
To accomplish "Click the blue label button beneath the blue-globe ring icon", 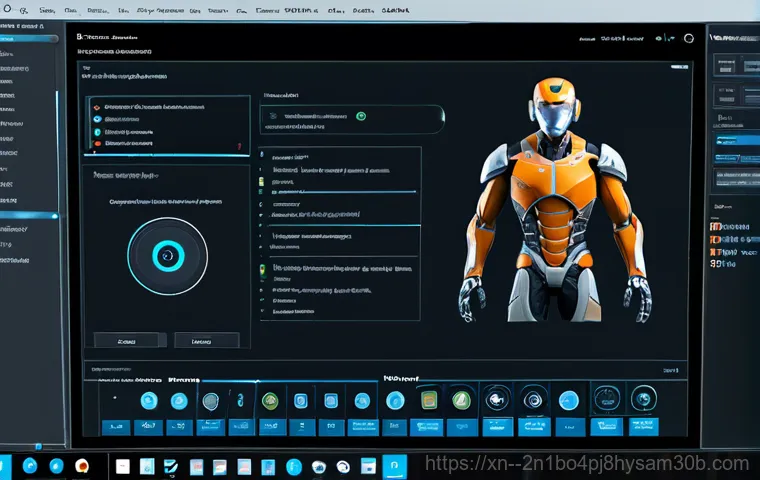I will [644, 426].
